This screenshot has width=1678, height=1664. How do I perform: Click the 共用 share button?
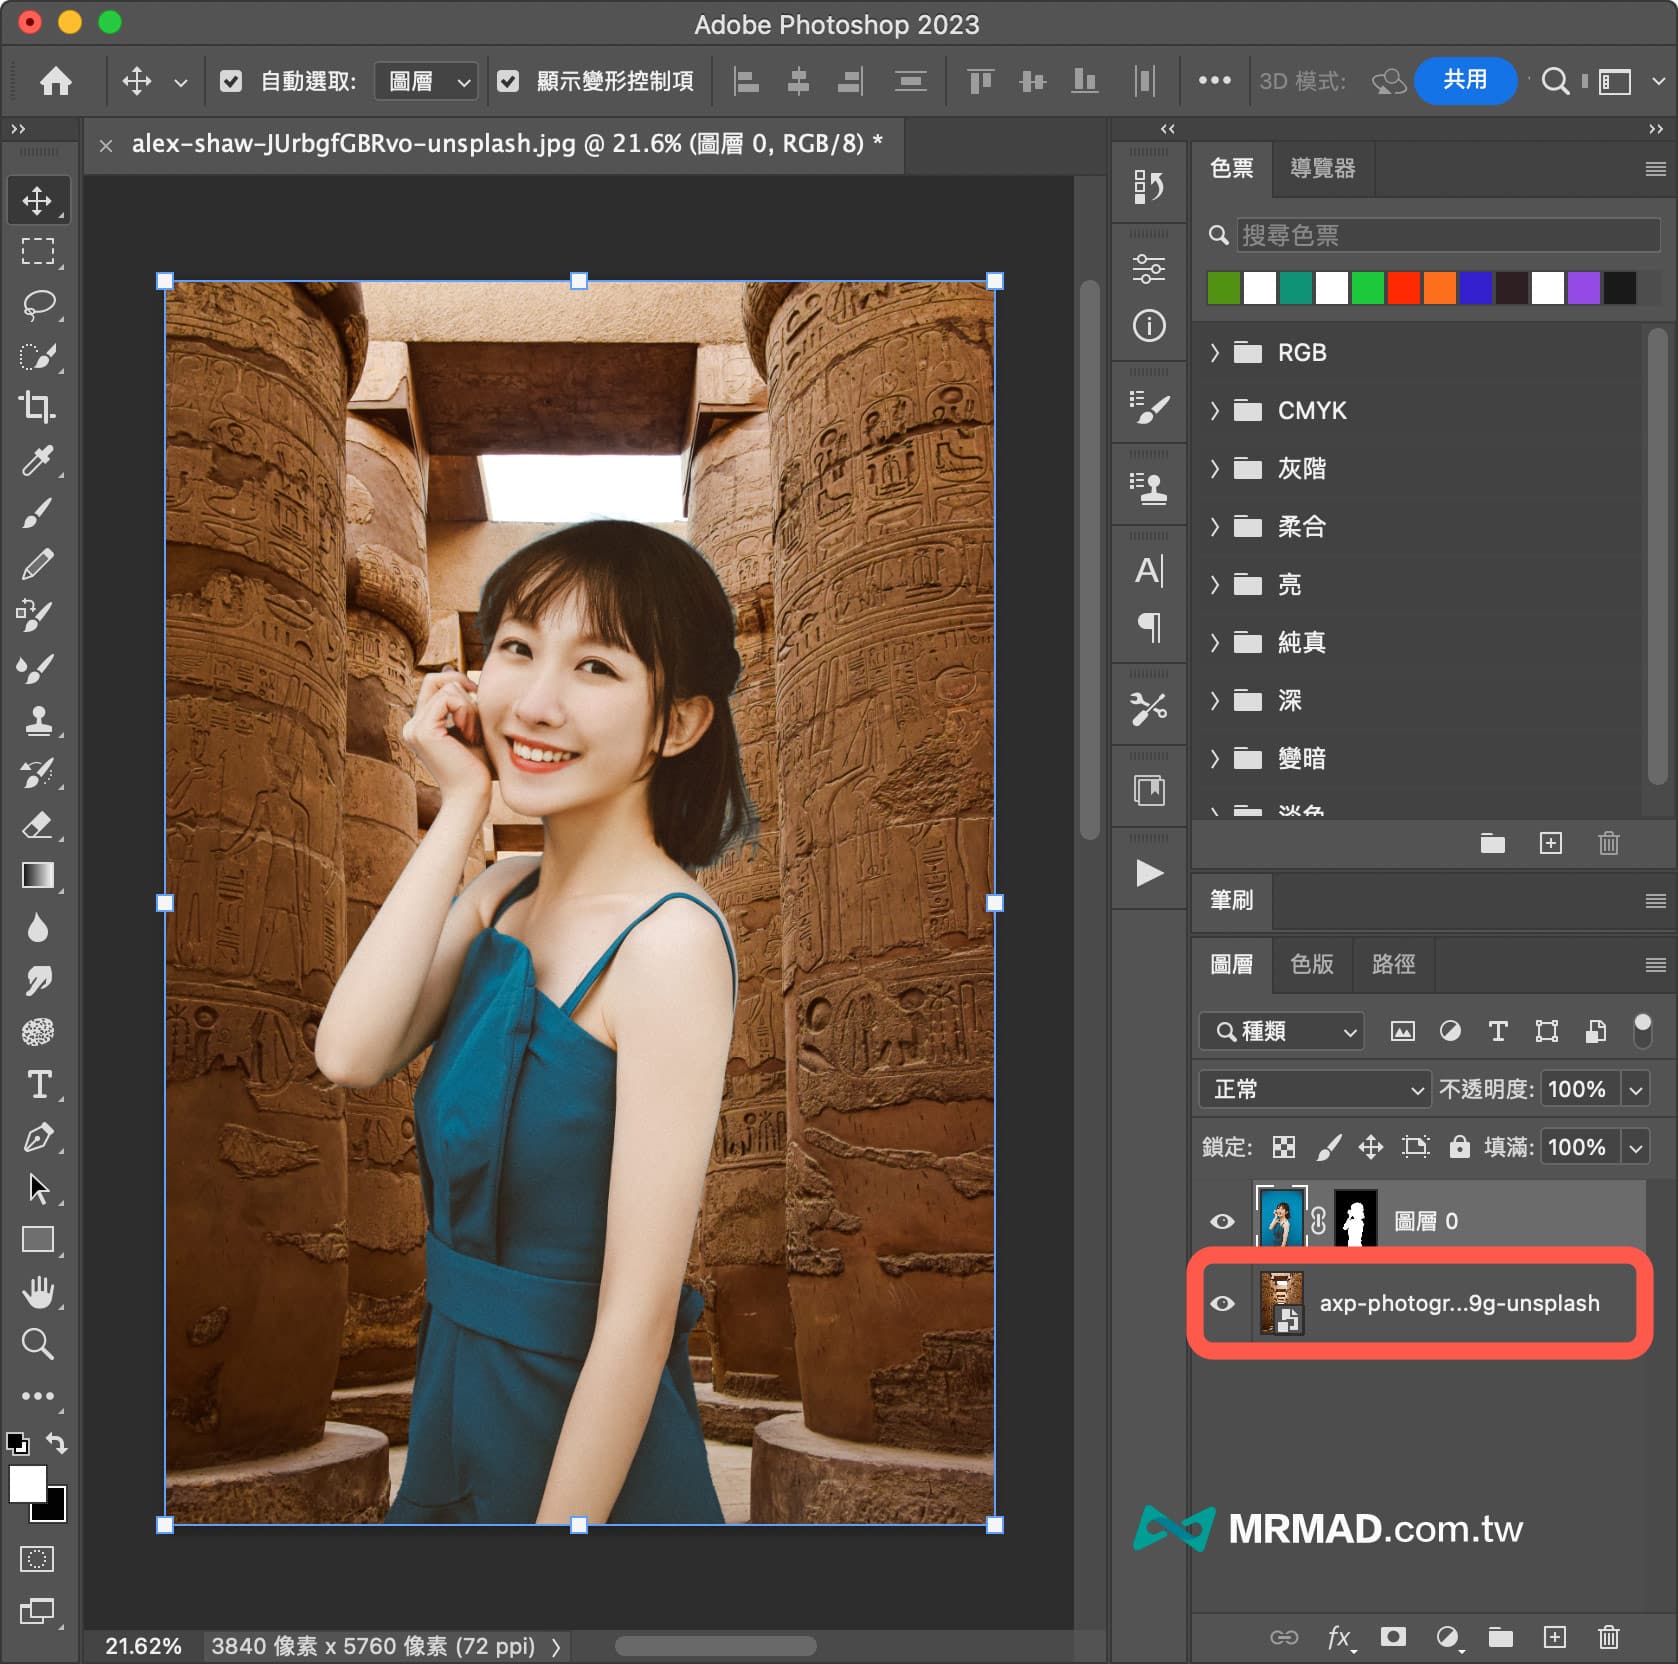(1465, 80)
